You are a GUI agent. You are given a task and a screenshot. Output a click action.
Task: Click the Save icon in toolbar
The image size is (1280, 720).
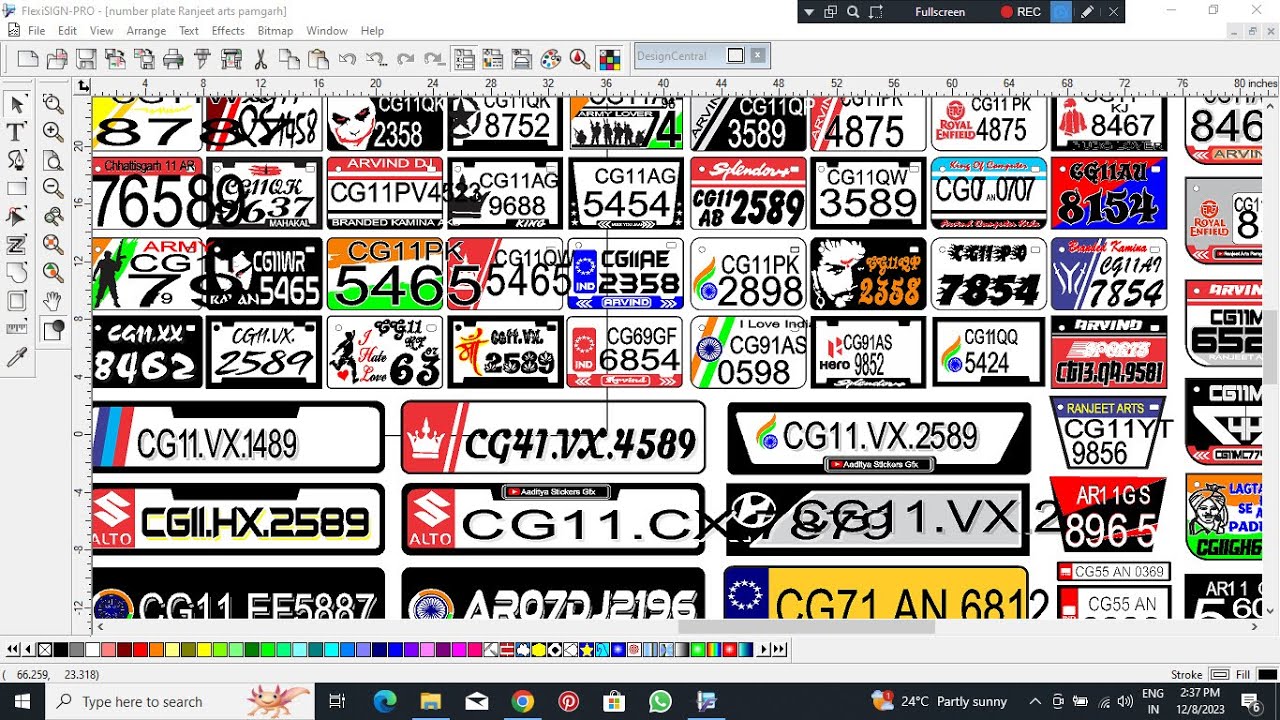point(86,58)
